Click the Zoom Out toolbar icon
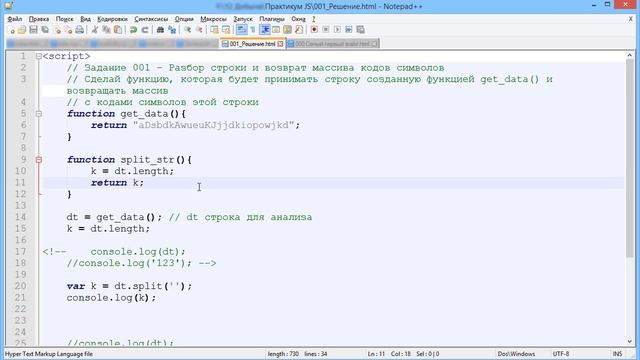640x360 pixels. 199,30
